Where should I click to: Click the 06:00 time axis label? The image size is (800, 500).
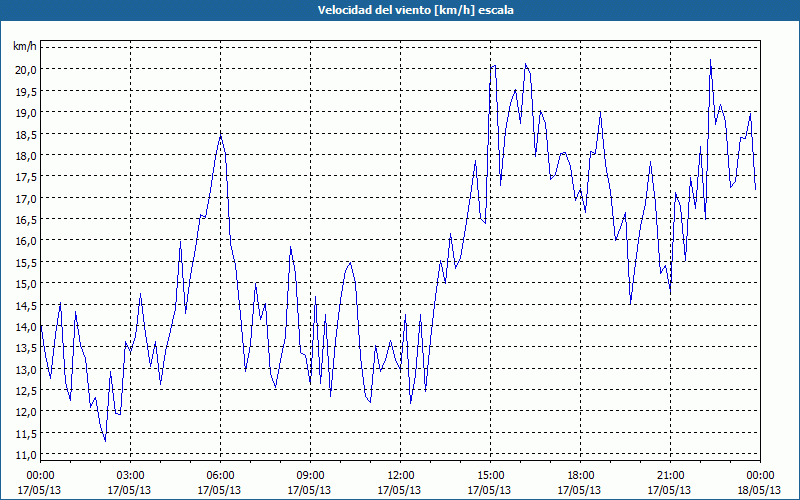pos(220,476)
